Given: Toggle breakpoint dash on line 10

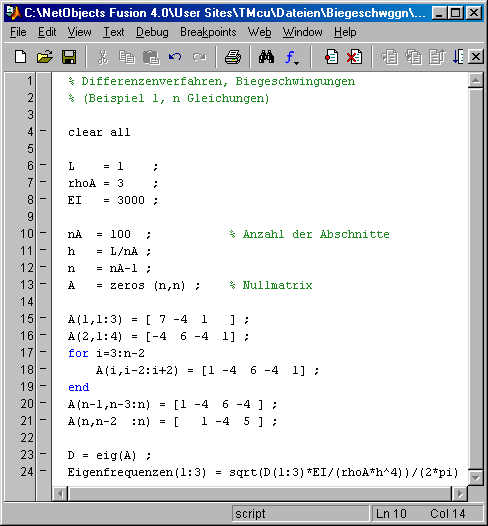Looking at the screenshot, I should [43, 232].
